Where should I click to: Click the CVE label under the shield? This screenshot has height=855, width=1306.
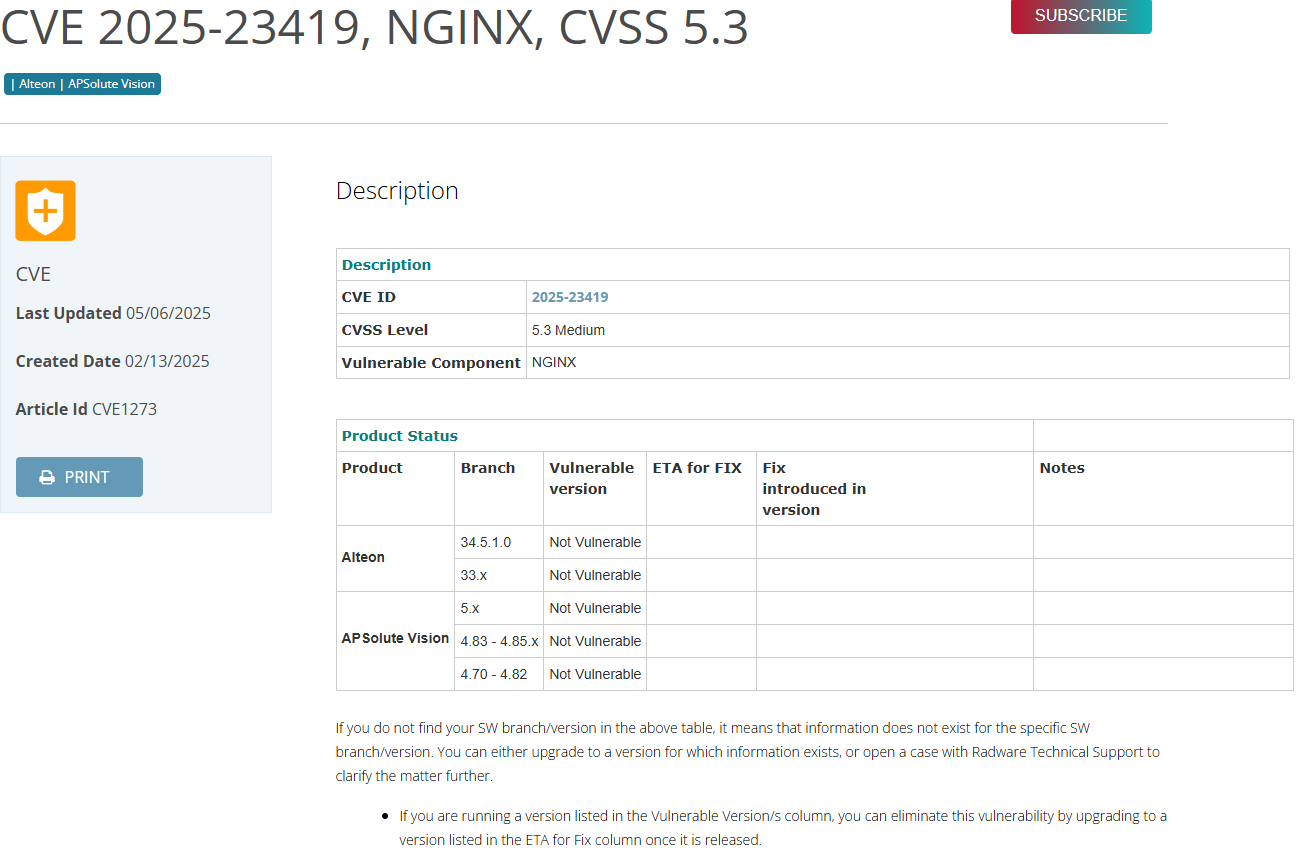33,274
